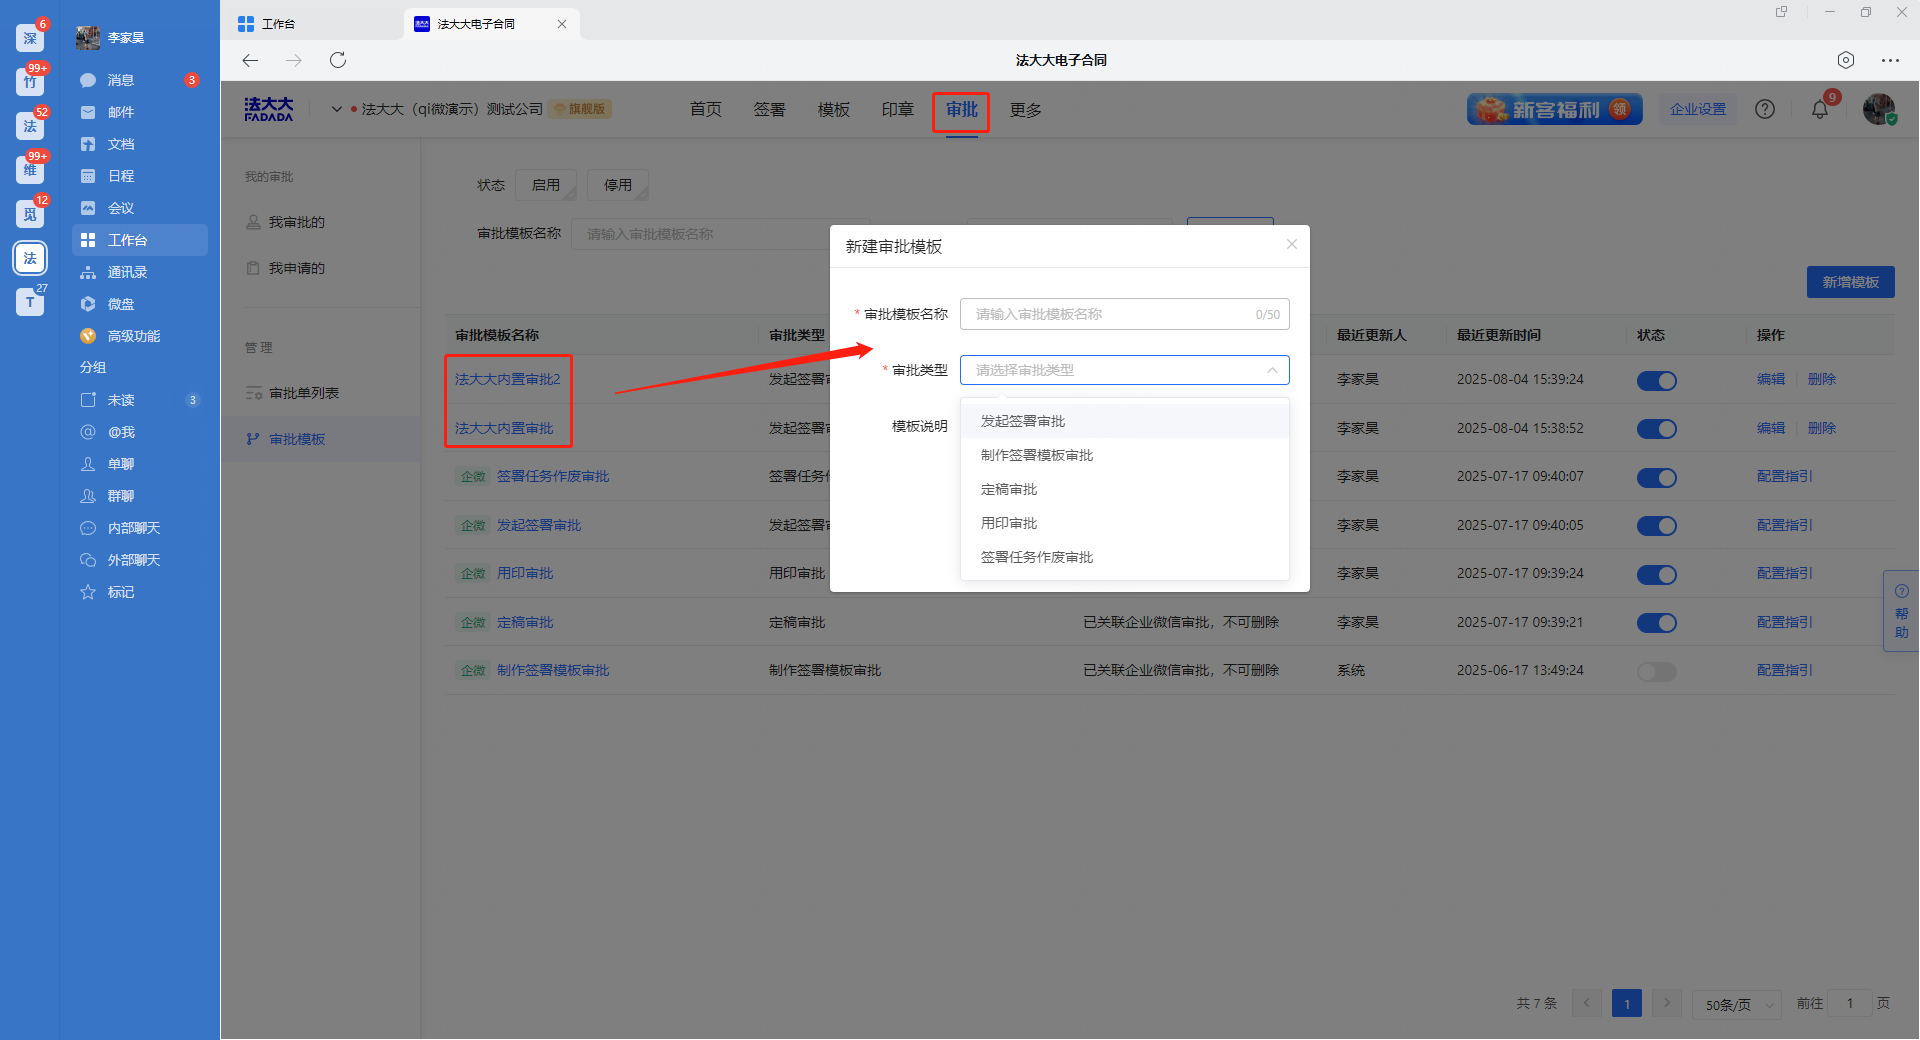Choose 签署任务作废审批 from dropdown list

1125,557
